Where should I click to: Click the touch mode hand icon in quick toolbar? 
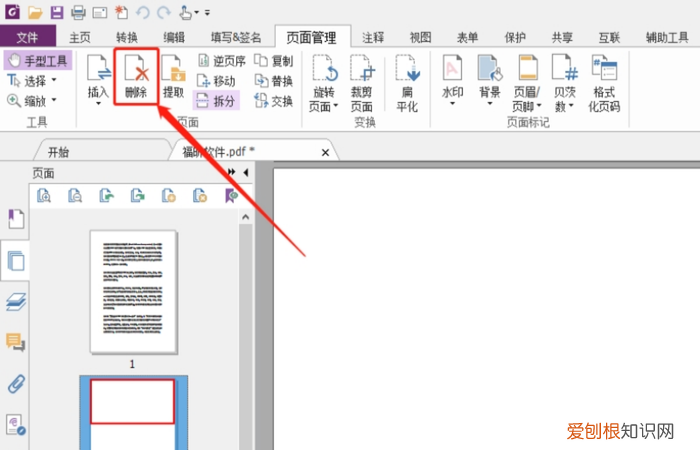(185, 12)
